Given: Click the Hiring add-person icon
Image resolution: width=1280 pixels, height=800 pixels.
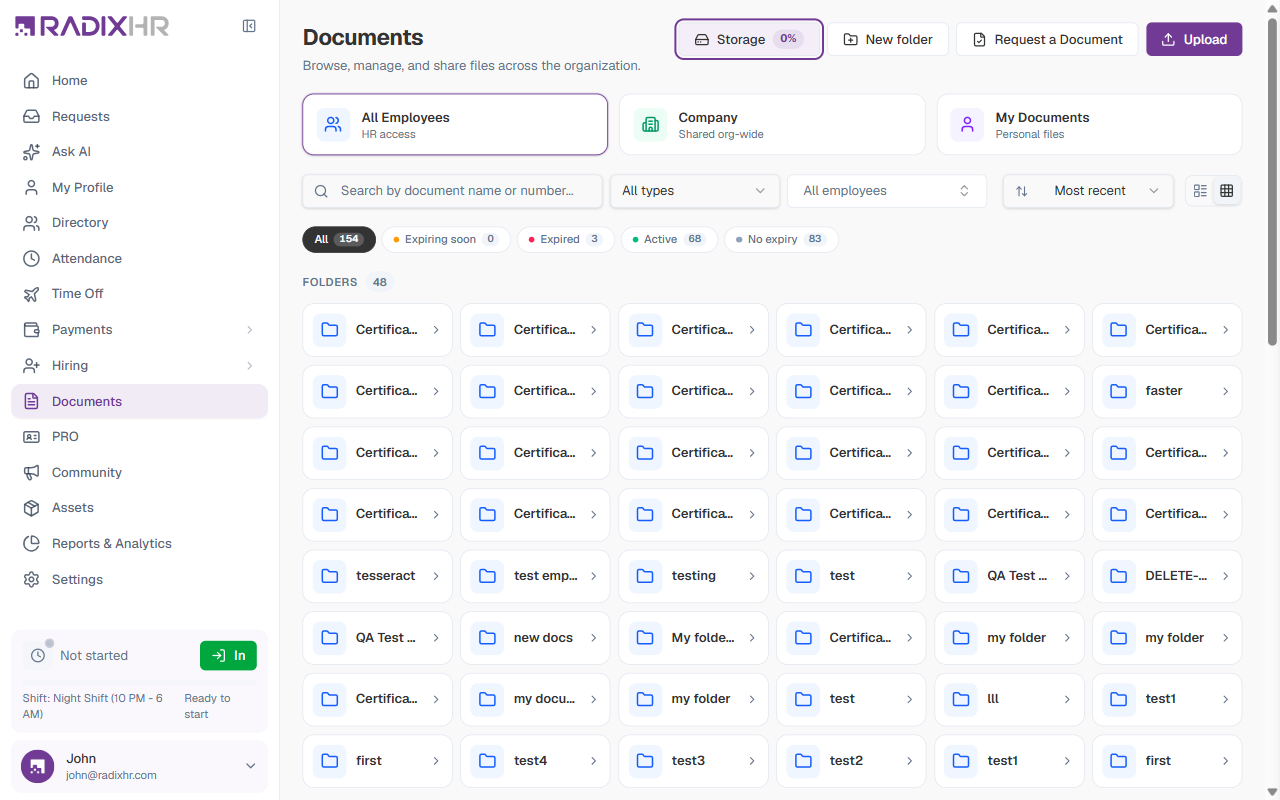Looking at the screenshot, I should pyautogui.click(x=32, y=366).
